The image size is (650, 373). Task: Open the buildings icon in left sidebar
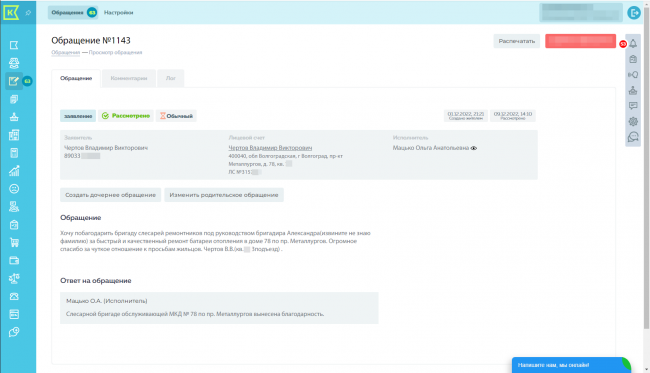click(14, 135)
